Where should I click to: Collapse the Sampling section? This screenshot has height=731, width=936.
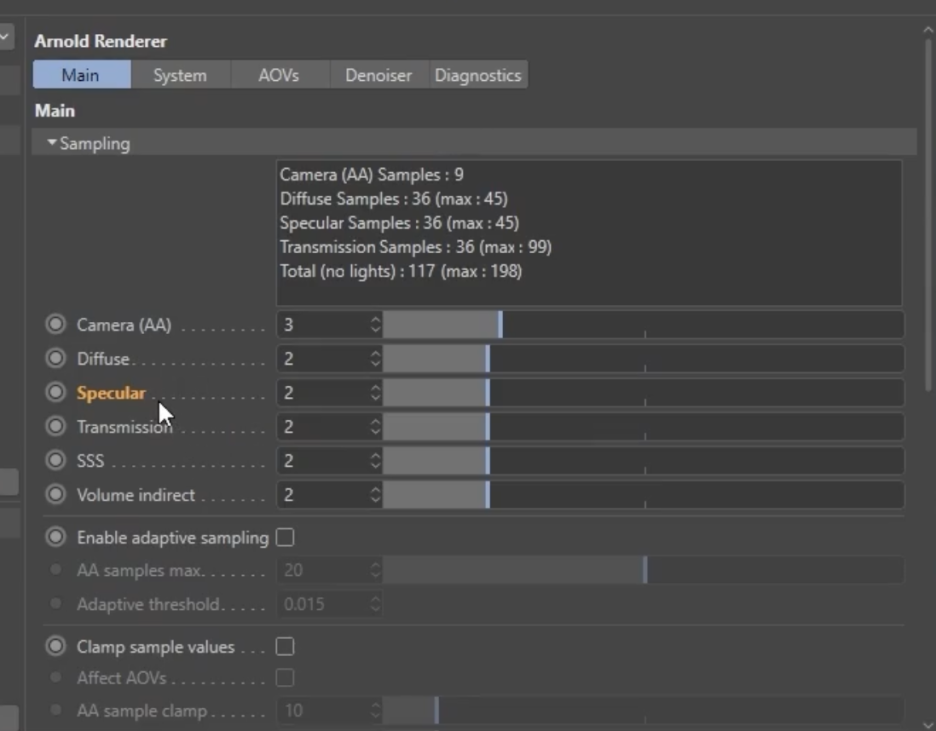(52, 143)
